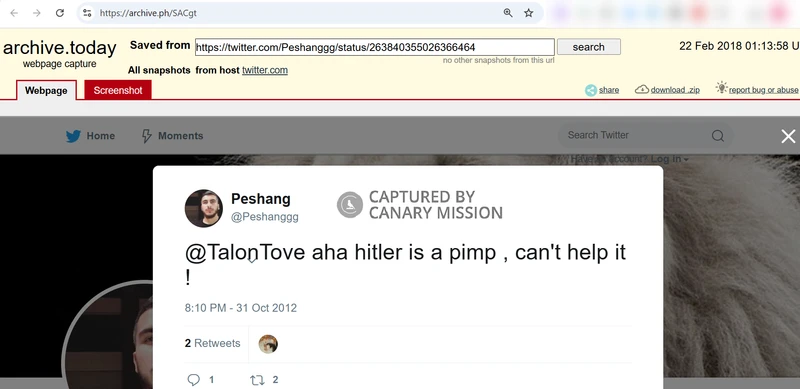Click the download .zip link
The image size is (800, 389).
click(674, 90)
